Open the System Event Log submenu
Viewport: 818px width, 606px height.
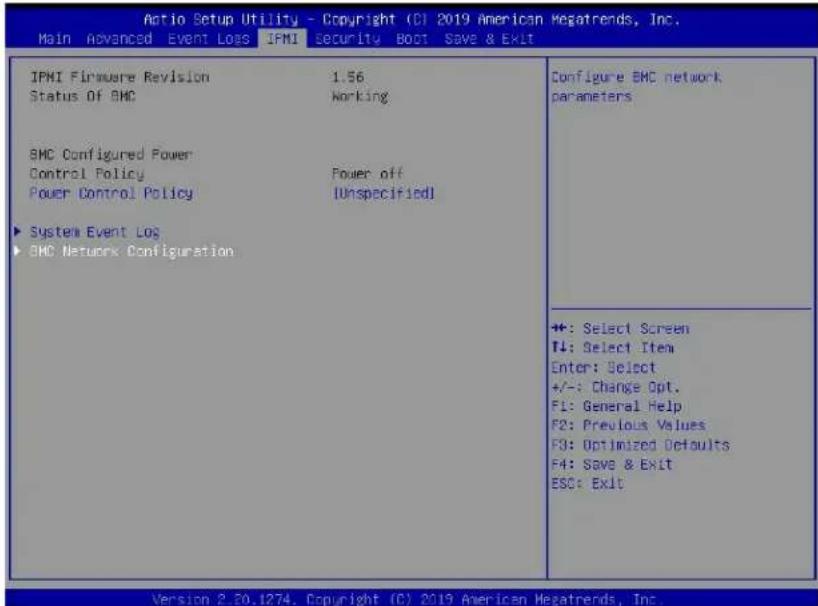coord(94,232)
